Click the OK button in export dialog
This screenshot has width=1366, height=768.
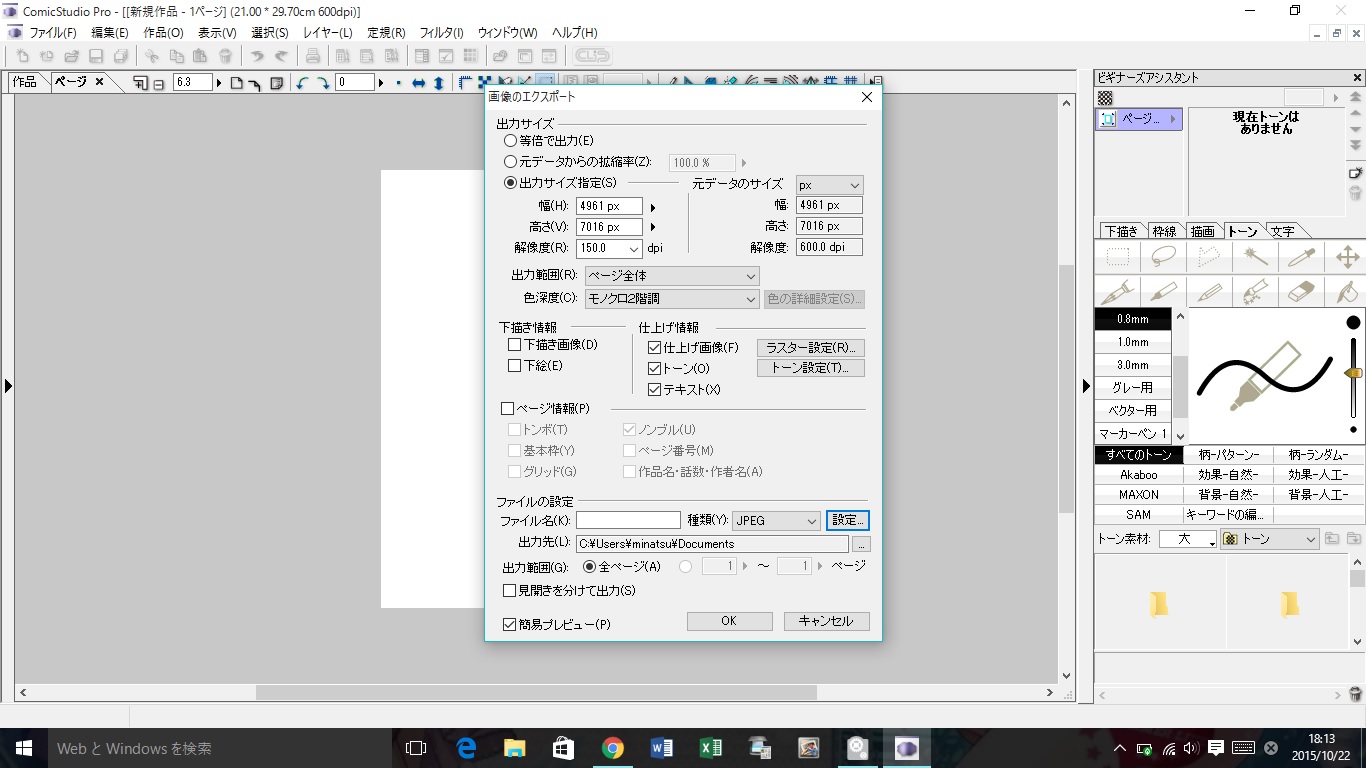(729, 621)
